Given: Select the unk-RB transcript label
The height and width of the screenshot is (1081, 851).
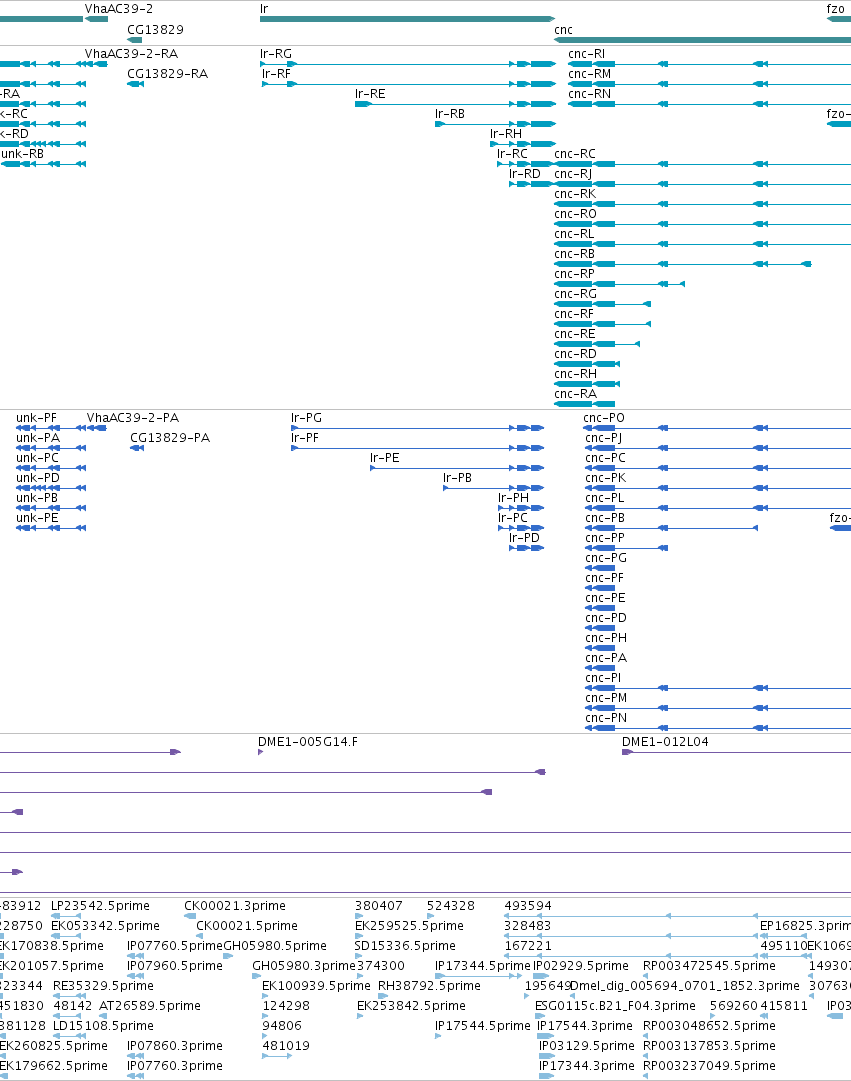Looking at the screenshot, I should click(x=22, y=154).
